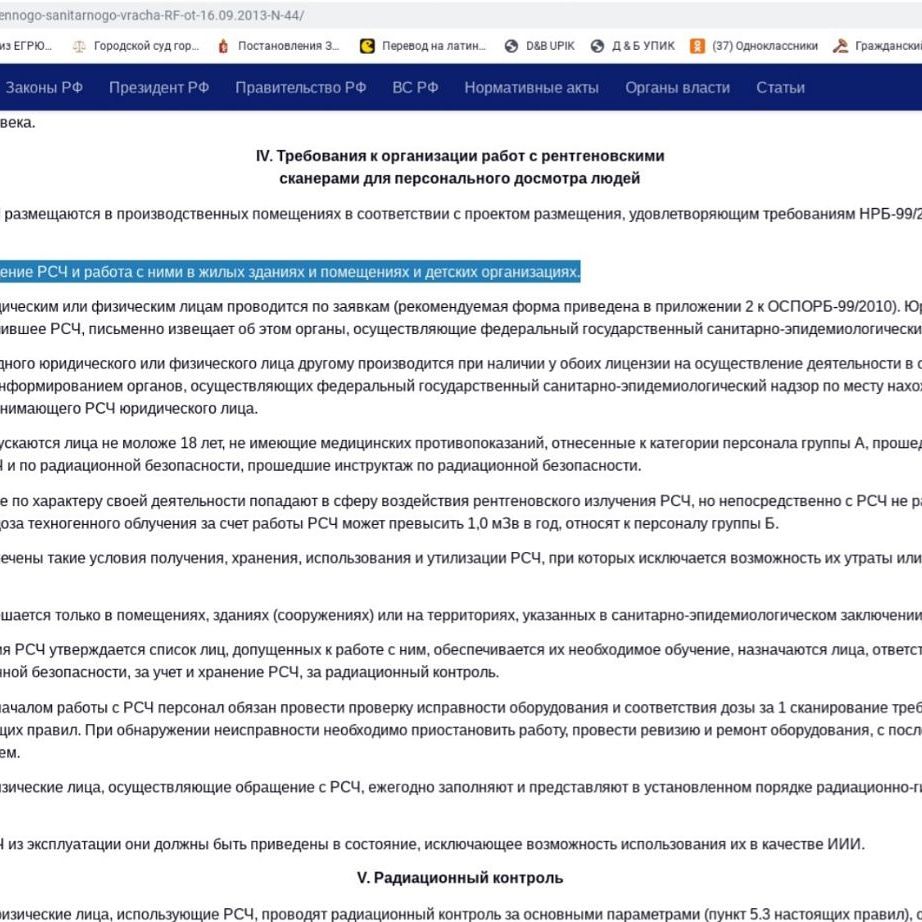
Task: Click the line about 'информированием органов' and санитарно-эпидемиологический надзор
Action: [x=461, y=386]
